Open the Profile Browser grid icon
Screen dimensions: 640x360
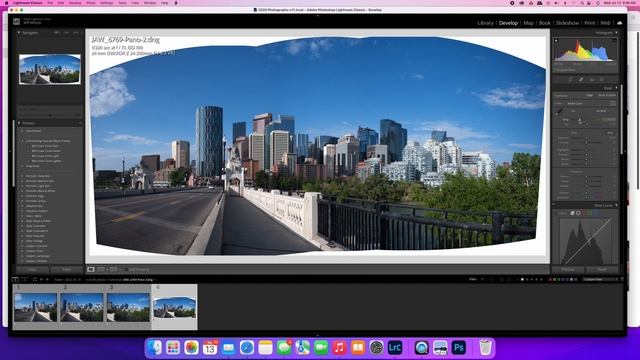(x=613, y=103)
